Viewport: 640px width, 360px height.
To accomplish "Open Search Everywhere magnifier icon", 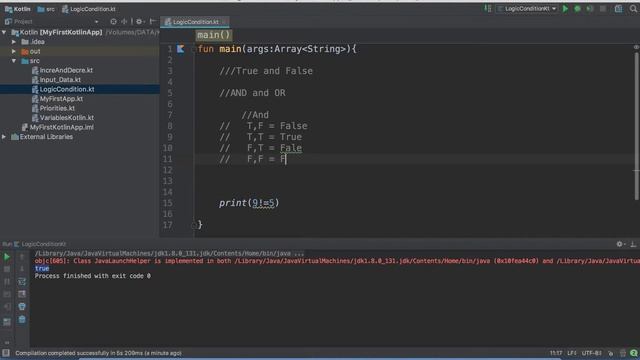I will (633, 9).
